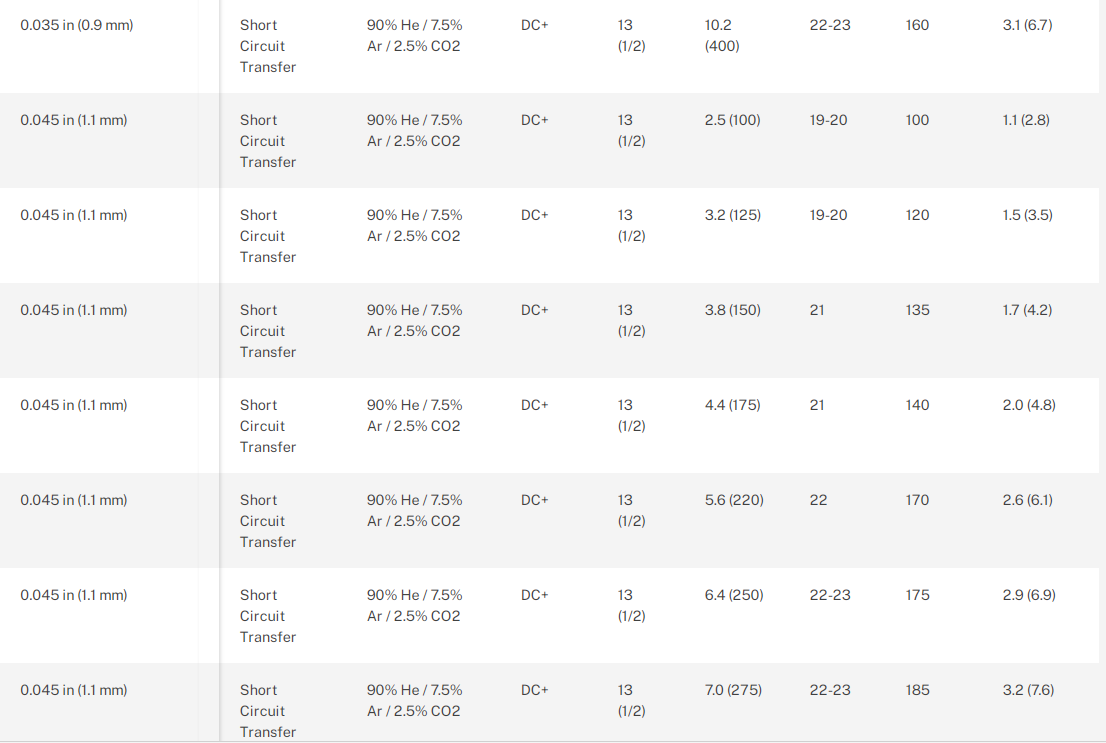Select the 185 amperage cell
Viewport: 1106px width, 743px height.
click(x=917, y=690)
